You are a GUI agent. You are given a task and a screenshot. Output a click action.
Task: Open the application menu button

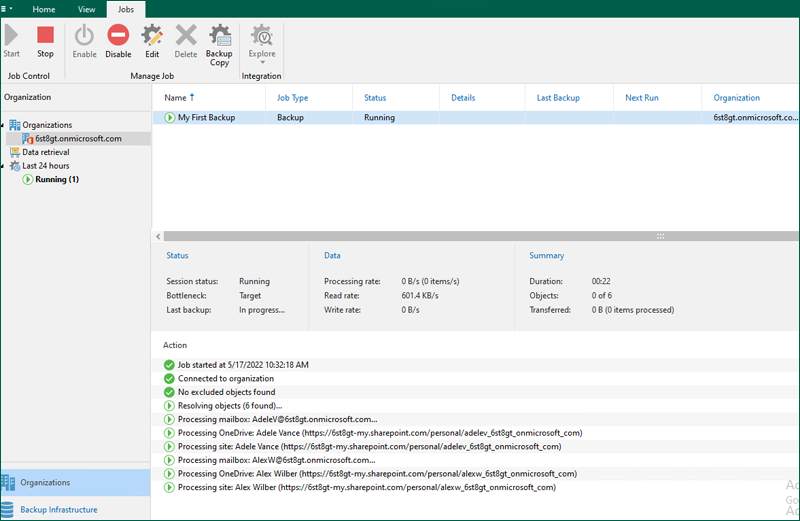click(7, 9)
